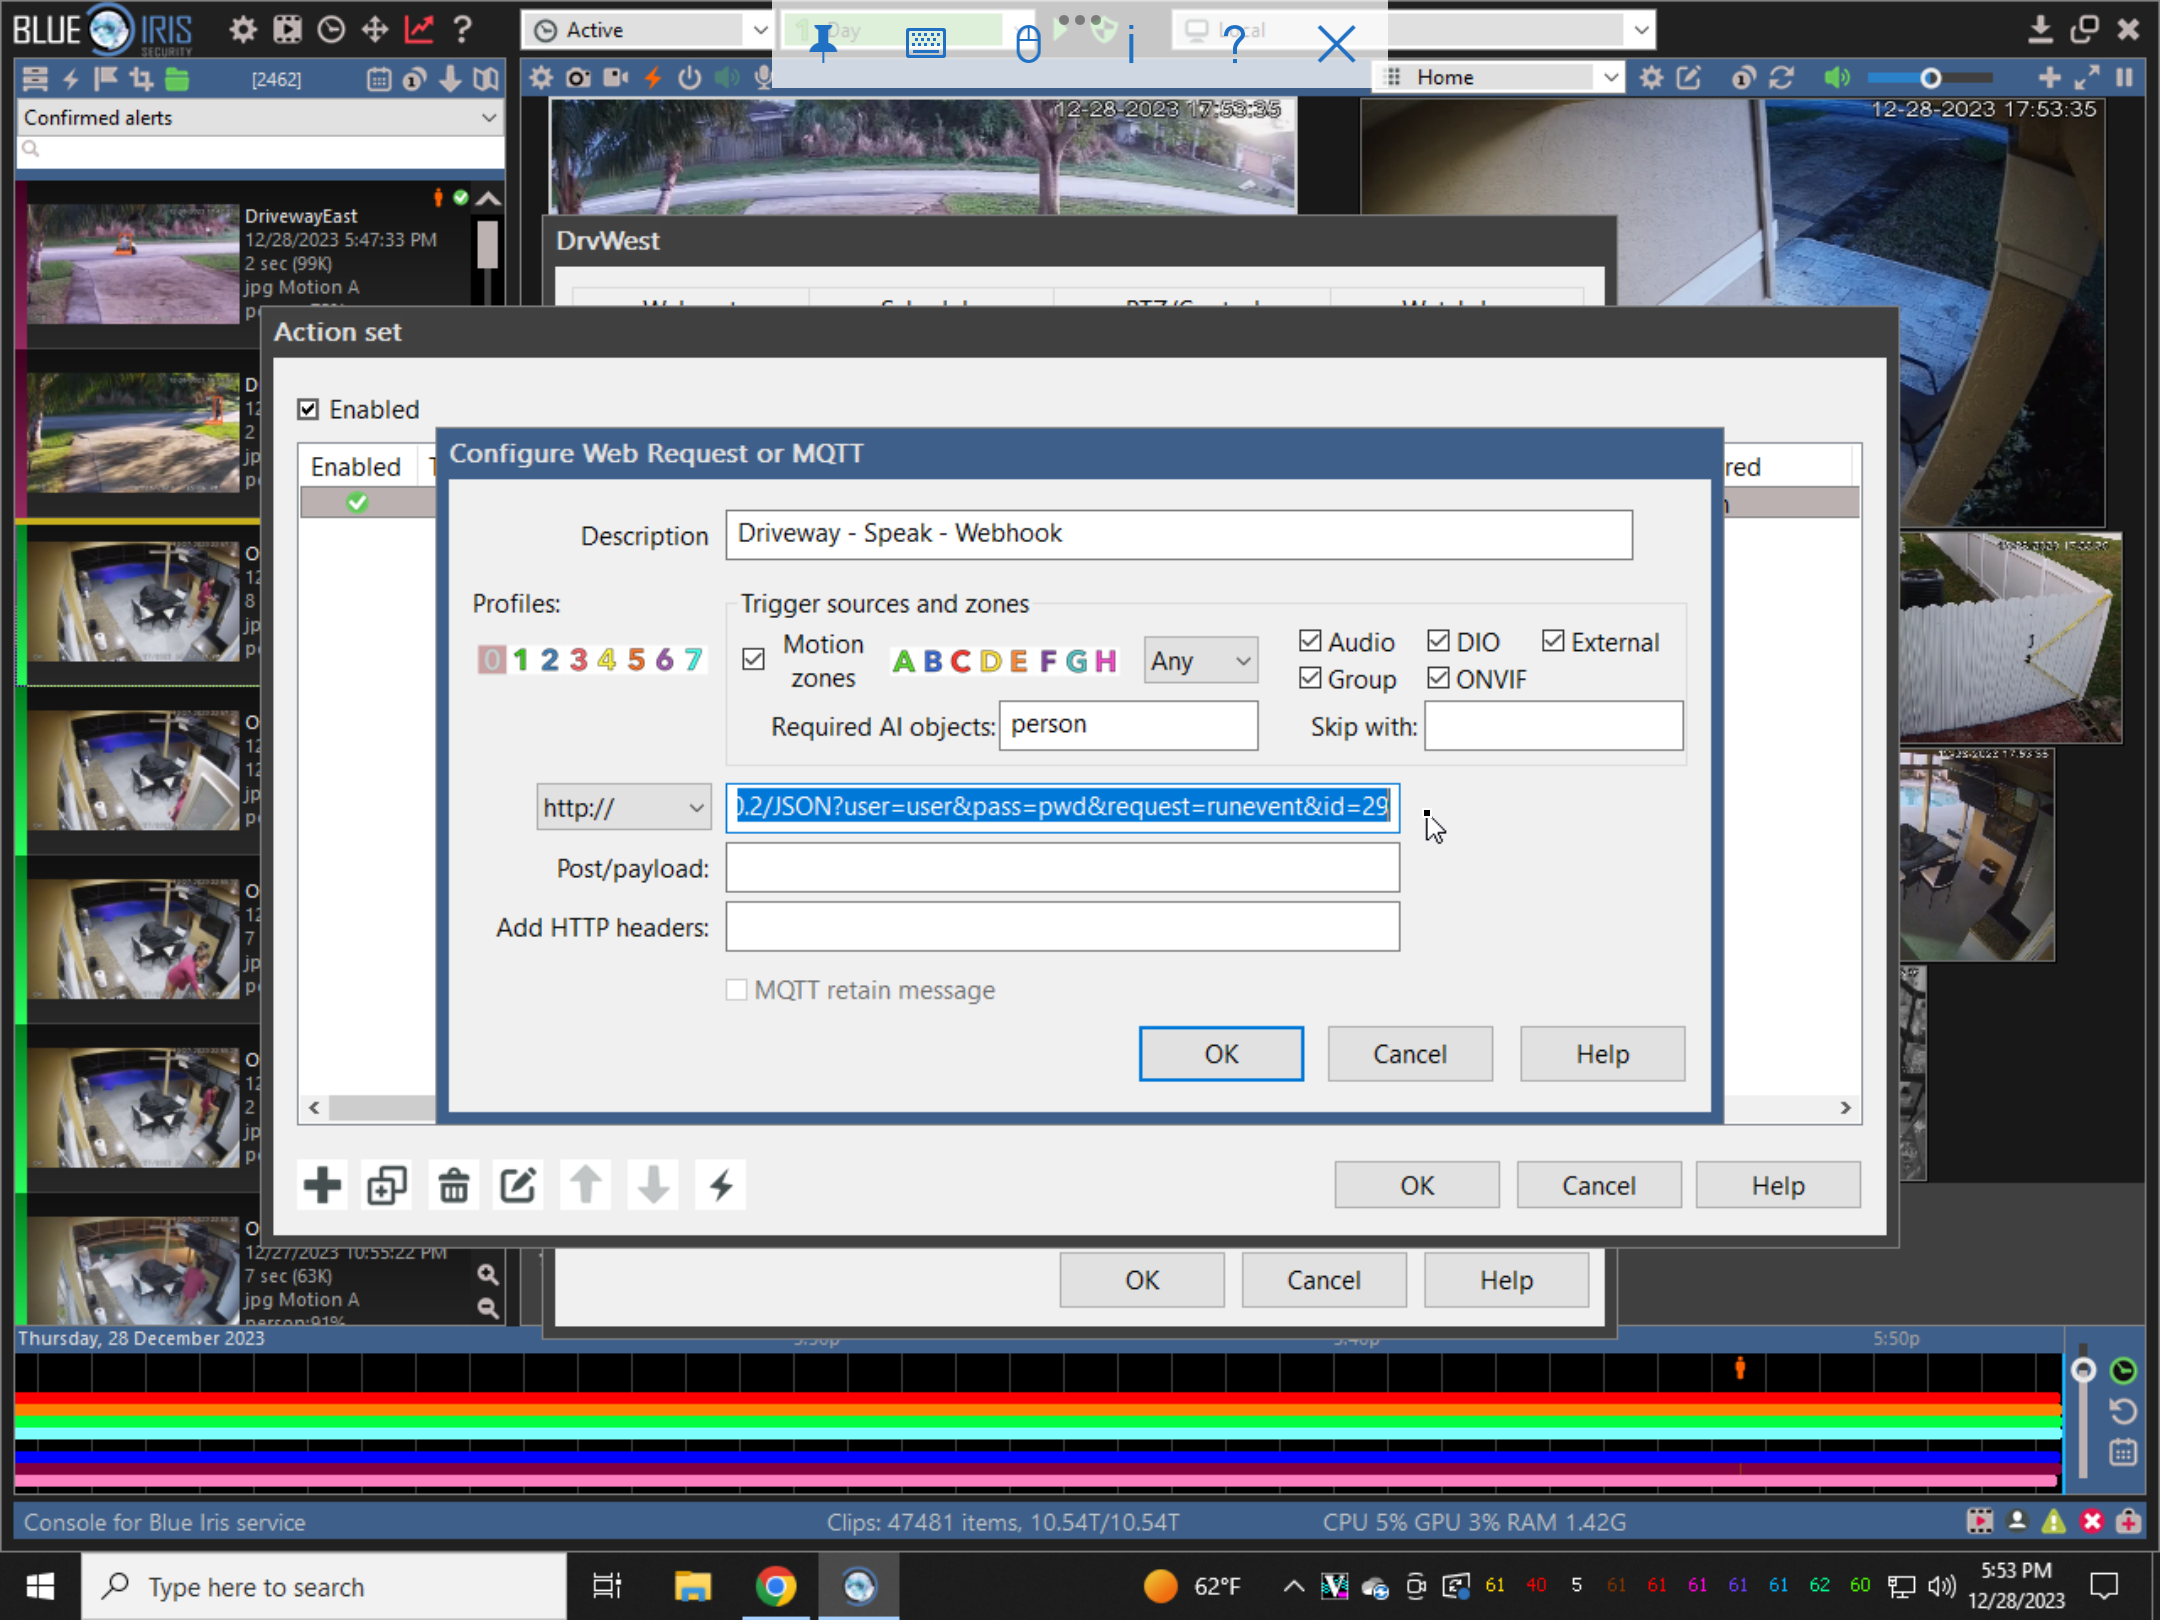Screen dimensions: 2160x1620
Task: Pause live video with the pause icon
Action: point(2125,77)
